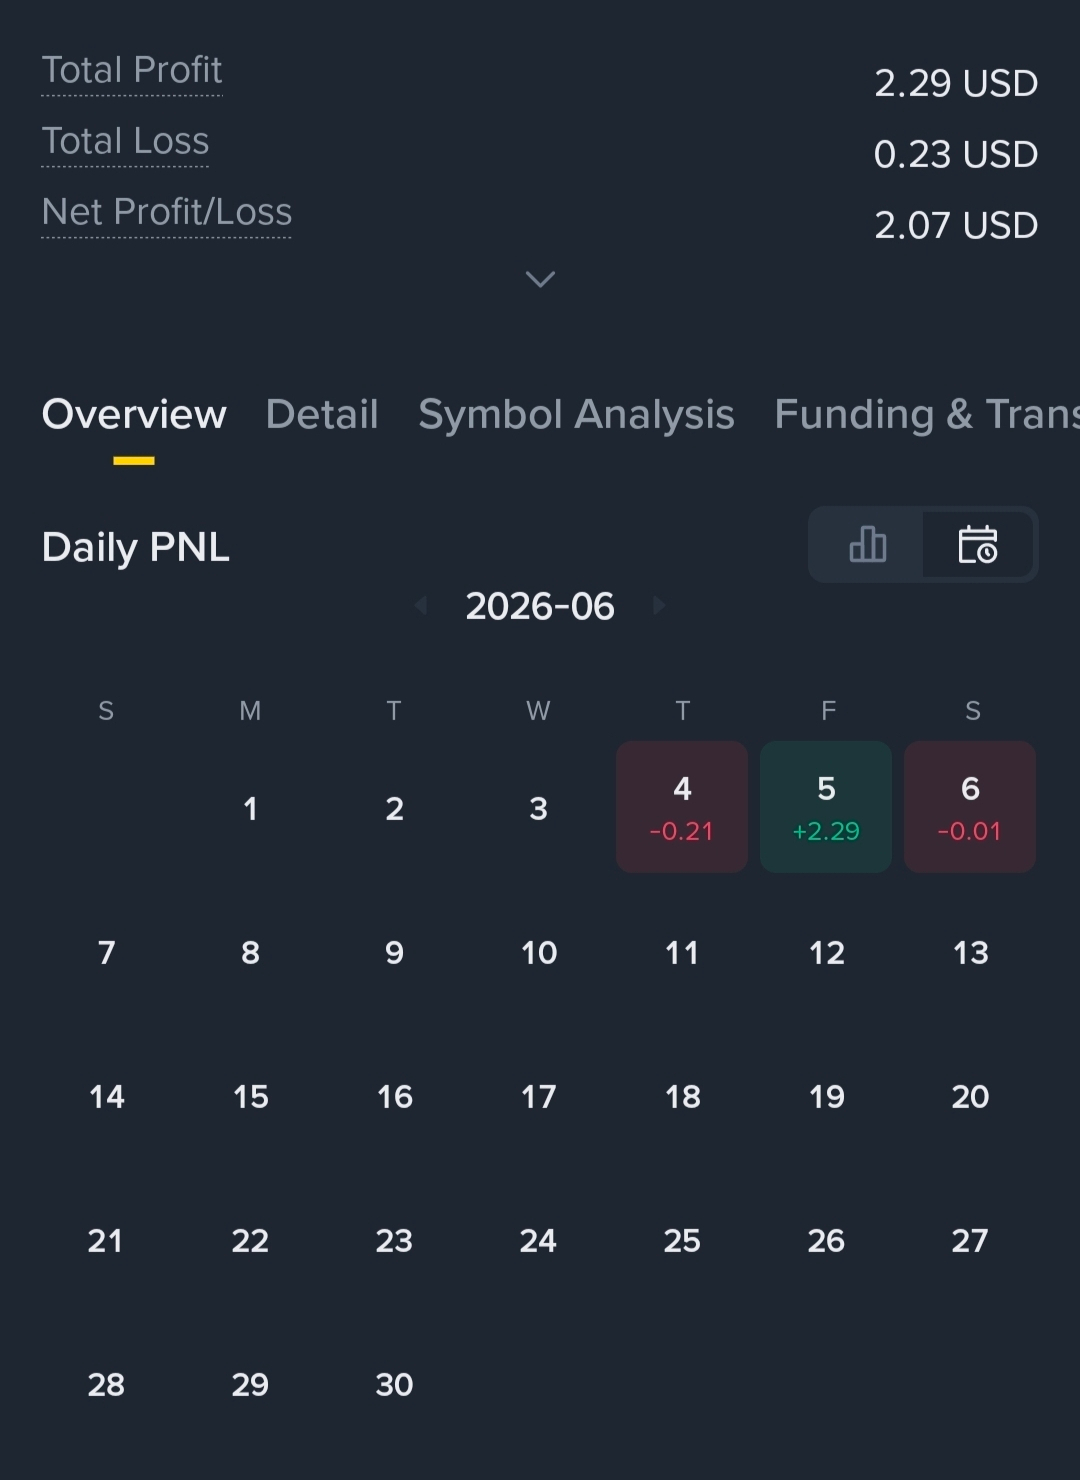The height and width of the screenshot is (1480, 1080).
Task: Expand more stats with down chevron
Action: [540, 279]
